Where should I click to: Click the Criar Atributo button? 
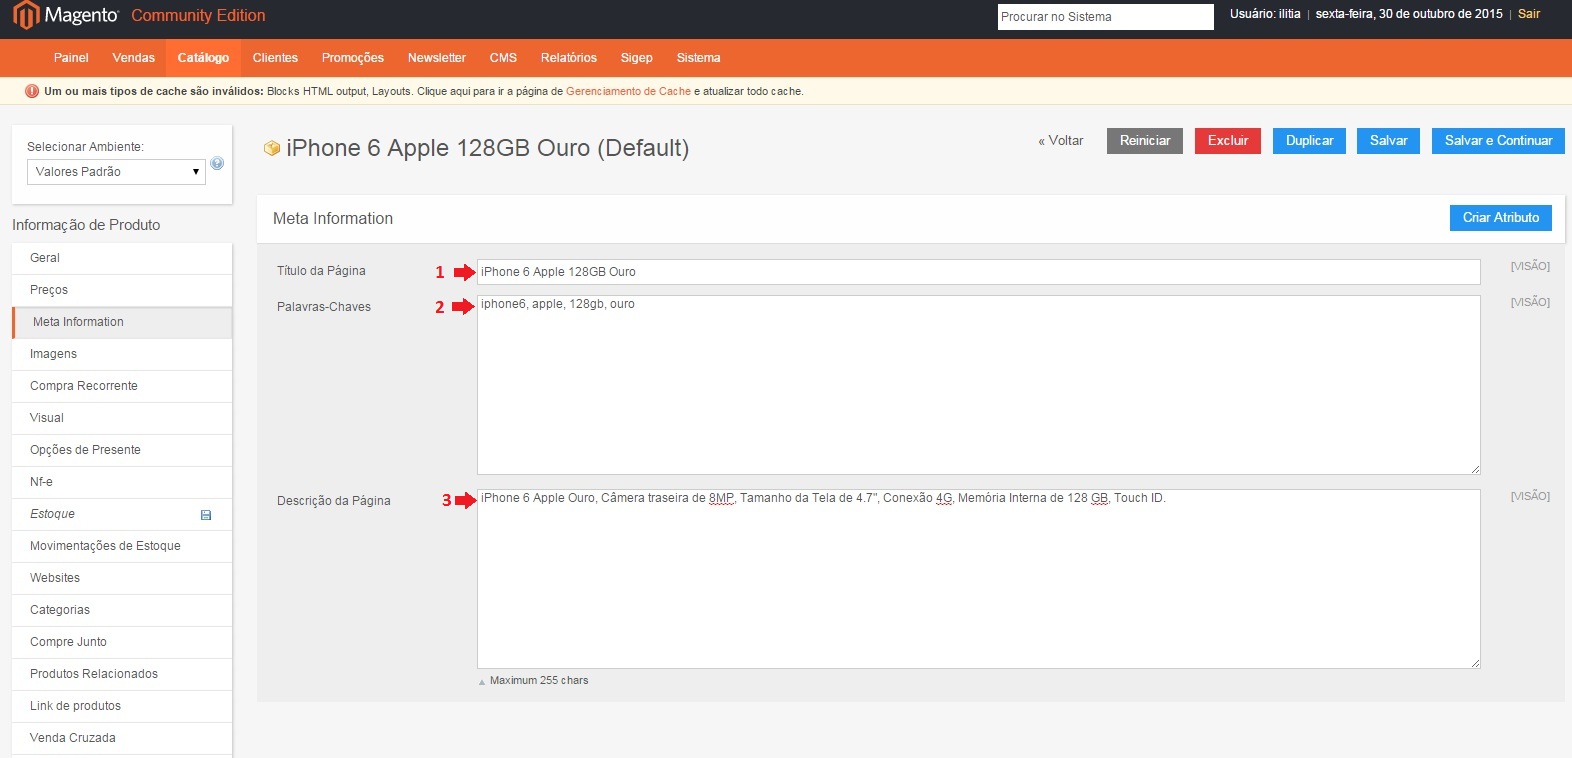click(x=1501, y=218)
